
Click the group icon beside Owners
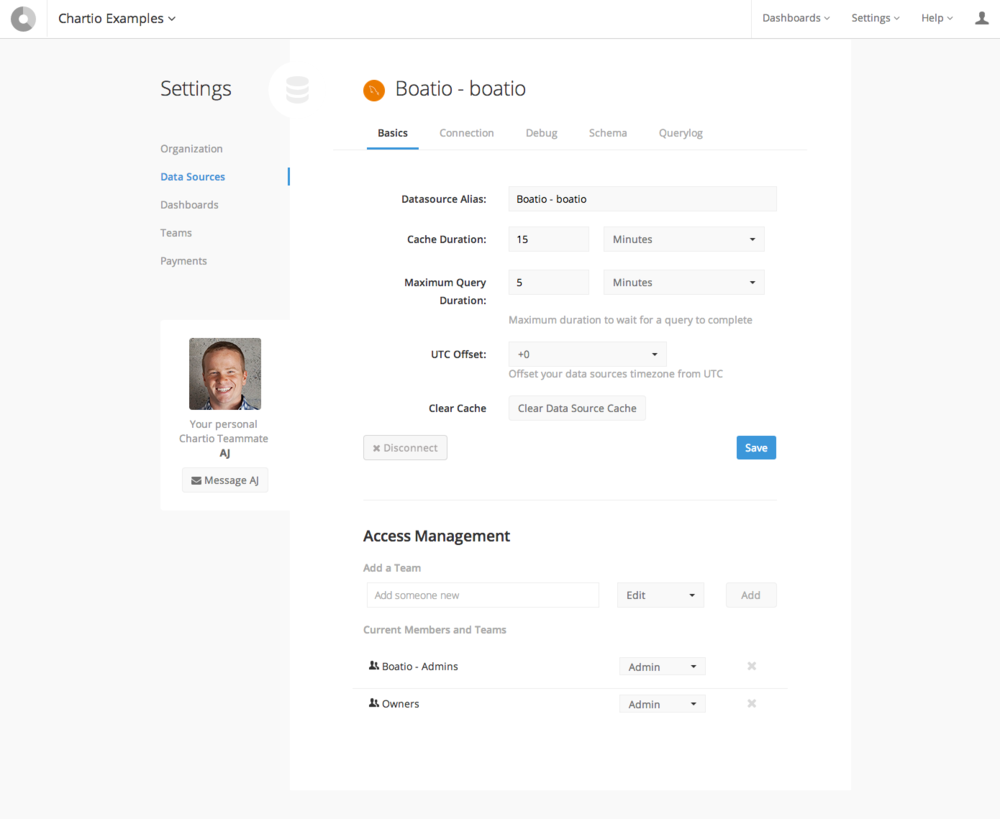click(x=374, y=703)
